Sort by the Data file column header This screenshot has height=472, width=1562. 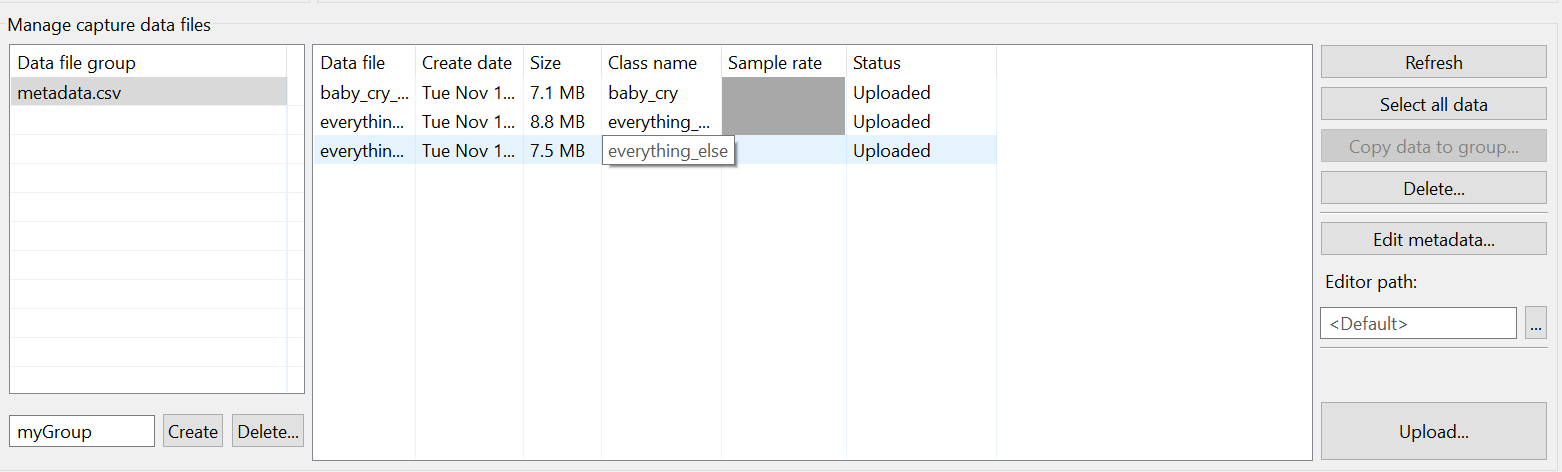coord(364,63)
